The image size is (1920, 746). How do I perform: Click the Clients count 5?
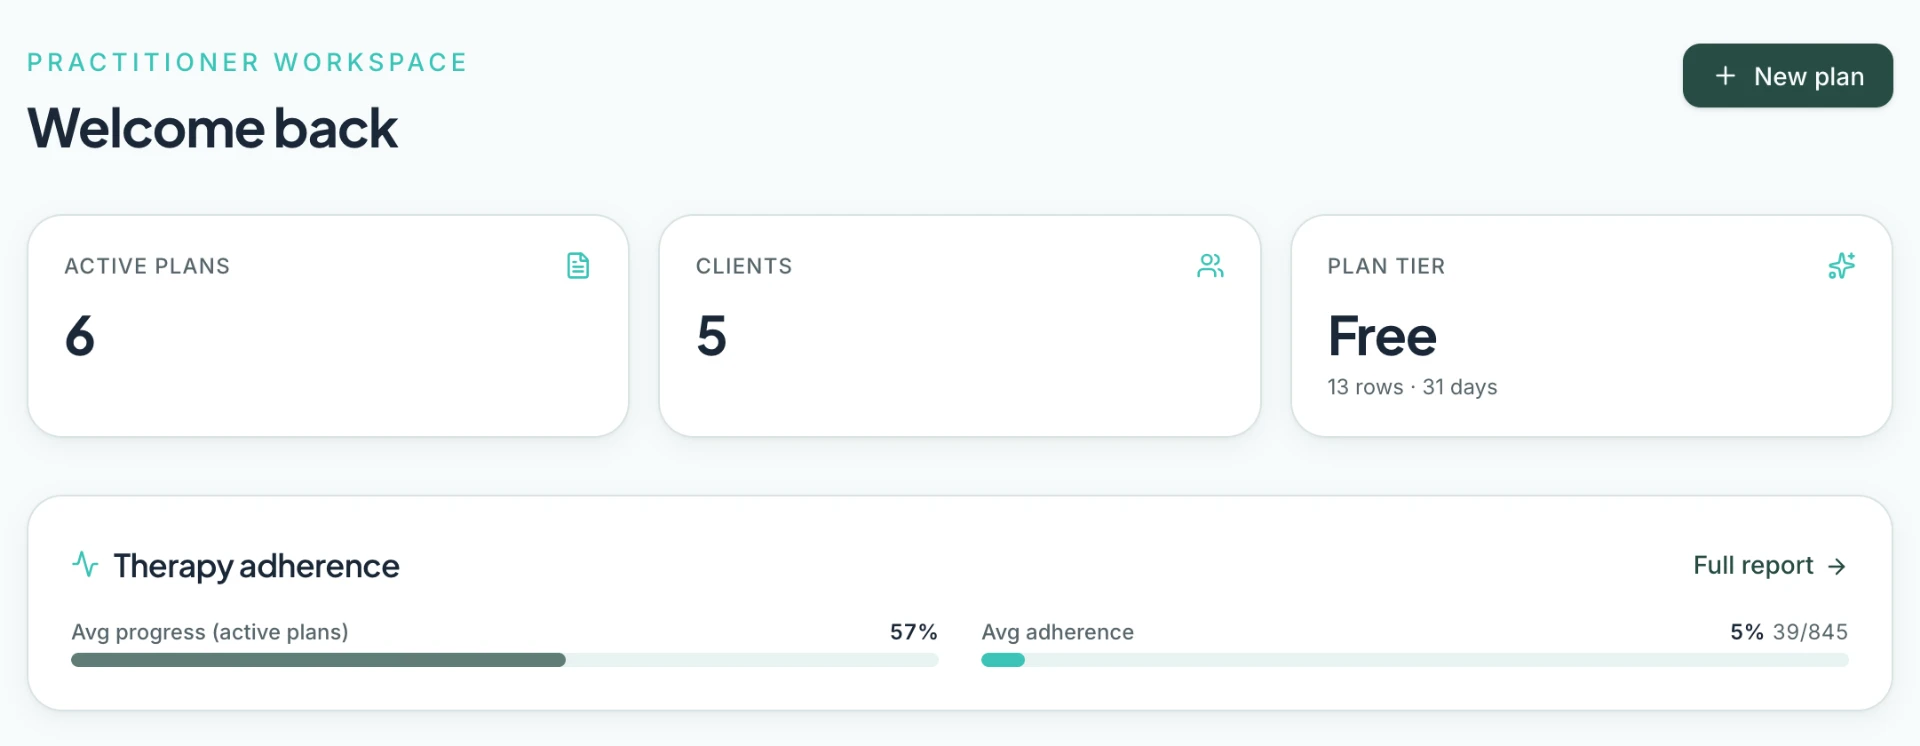pos(712,336)
